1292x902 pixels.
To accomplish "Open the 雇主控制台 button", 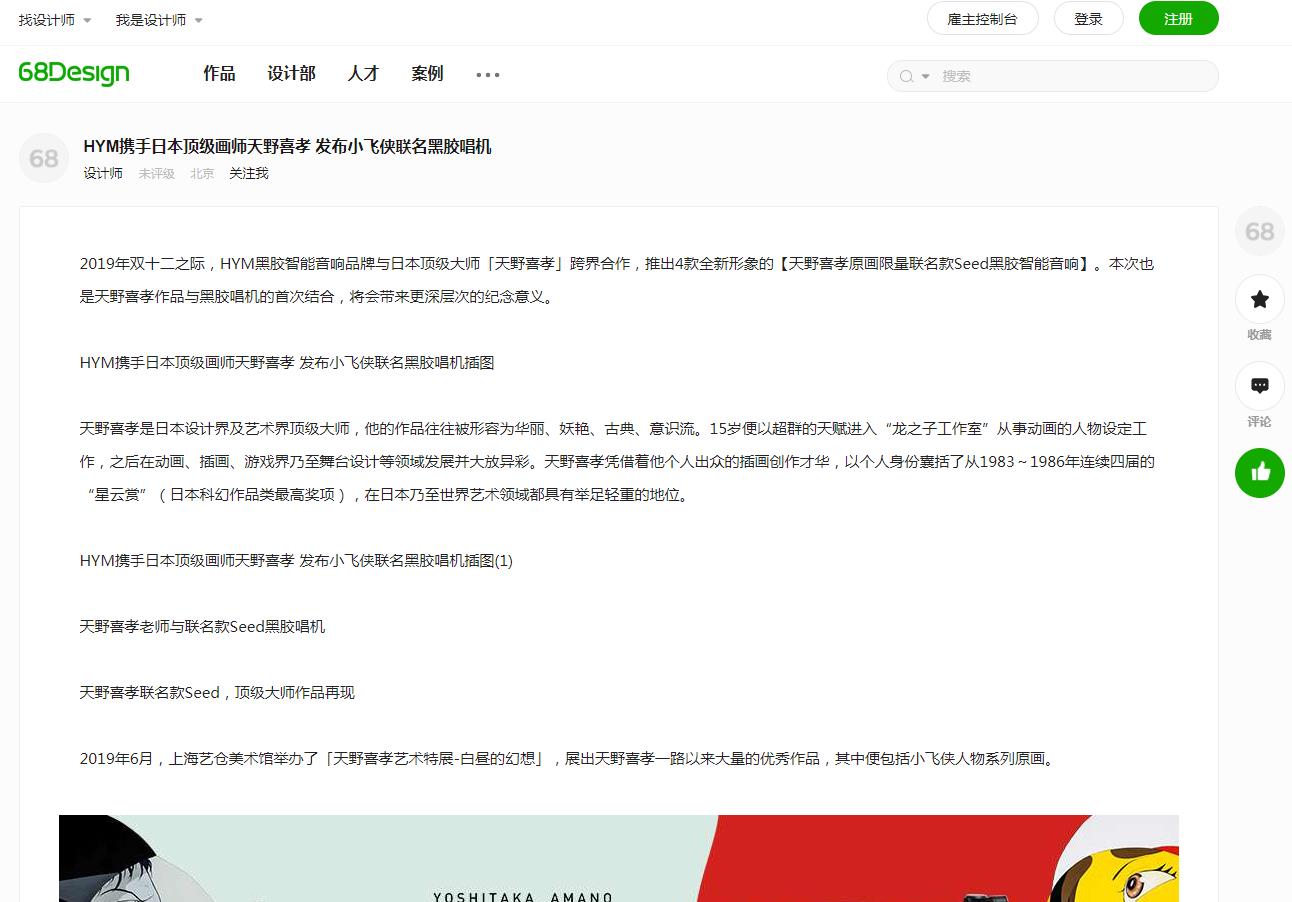I will click(x=982, y=19).
